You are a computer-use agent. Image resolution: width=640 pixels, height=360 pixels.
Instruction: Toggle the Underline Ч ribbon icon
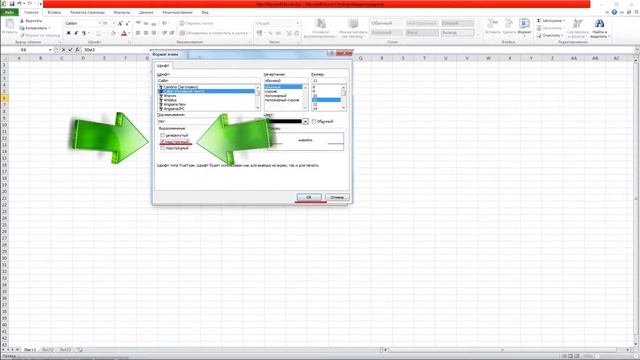coord(84,33)
